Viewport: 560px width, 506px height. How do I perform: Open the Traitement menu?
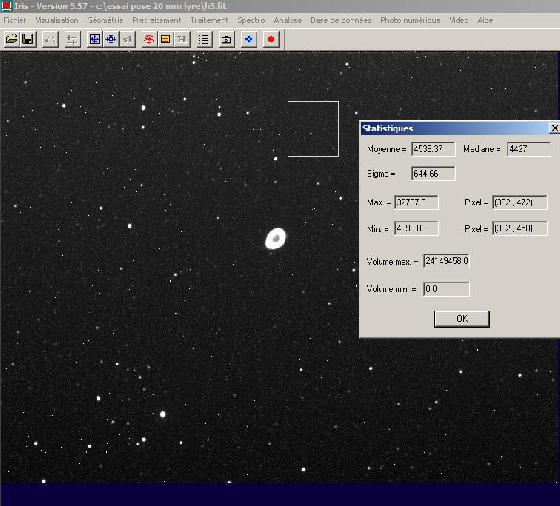coord(209,20)
